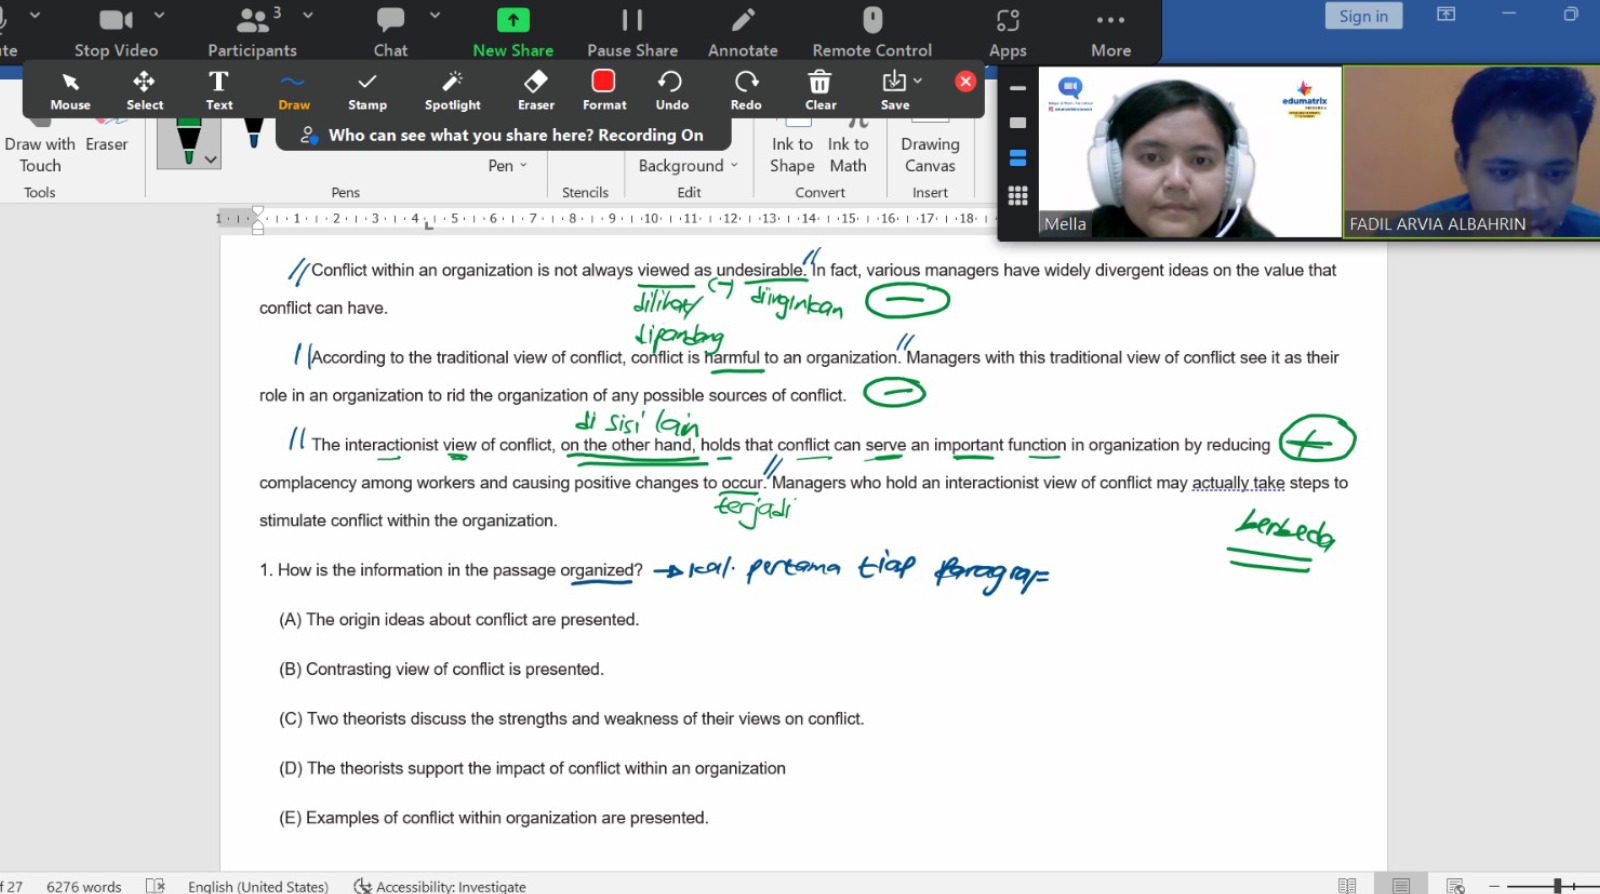Switch video panel to grid view
Screen dimensions: 1600x894
click(x=1018, y=196)
